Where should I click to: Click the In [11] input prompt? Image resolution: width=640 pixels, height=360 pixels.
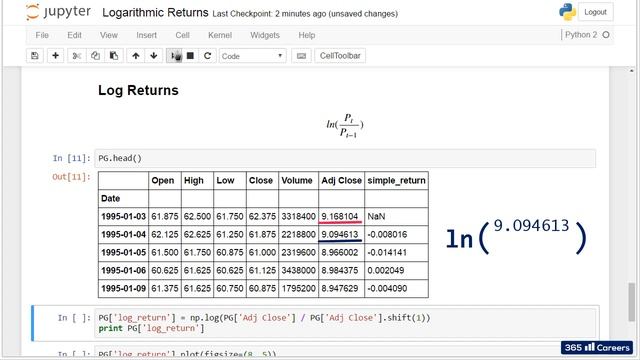(x=71, y=158)
